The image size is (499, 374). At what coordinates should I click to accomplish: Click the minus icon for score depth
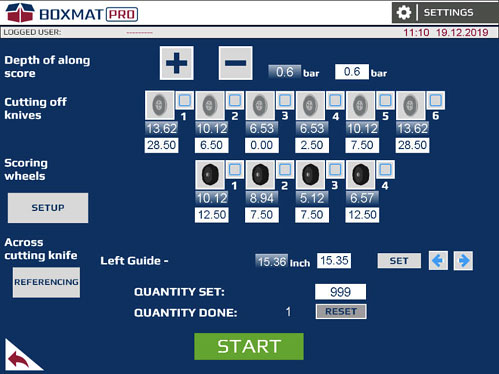point(235,63)
